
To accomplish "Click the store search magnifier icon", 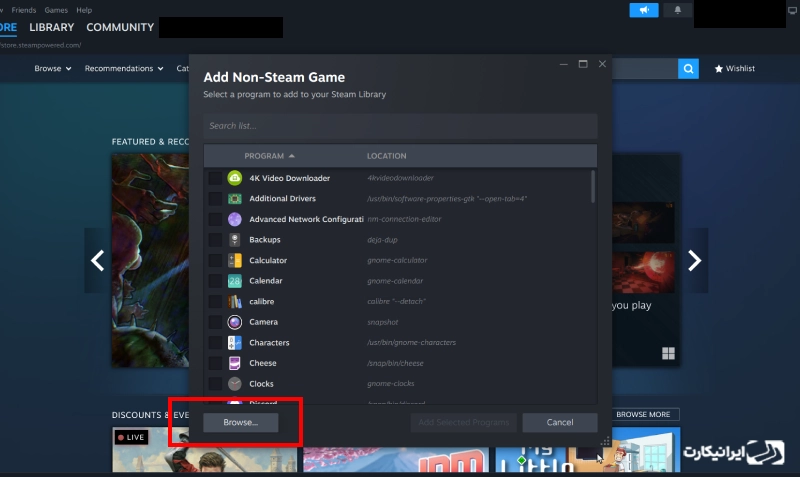I will point(688,68).
